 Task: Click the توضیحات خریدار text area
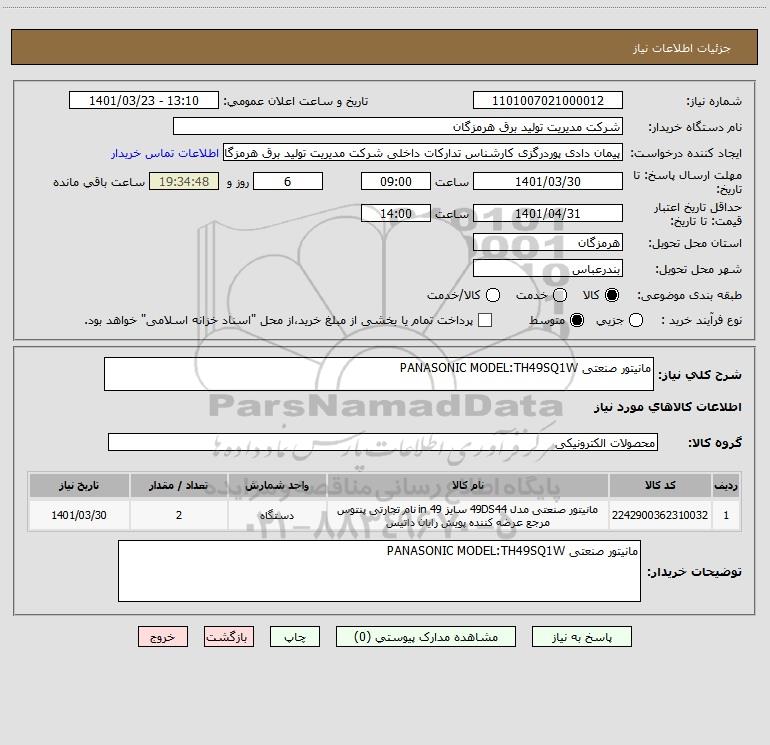pyautogui.click(x=379, y=571)
